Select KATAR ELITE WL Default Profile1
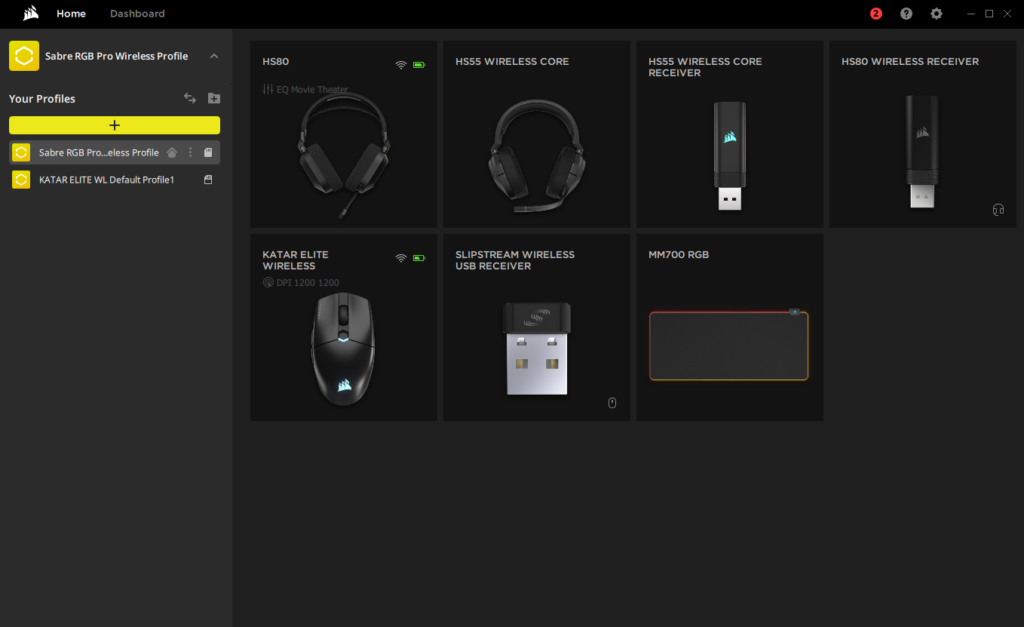Screen dimensions: 1024x627 click(x=114, y=180)
